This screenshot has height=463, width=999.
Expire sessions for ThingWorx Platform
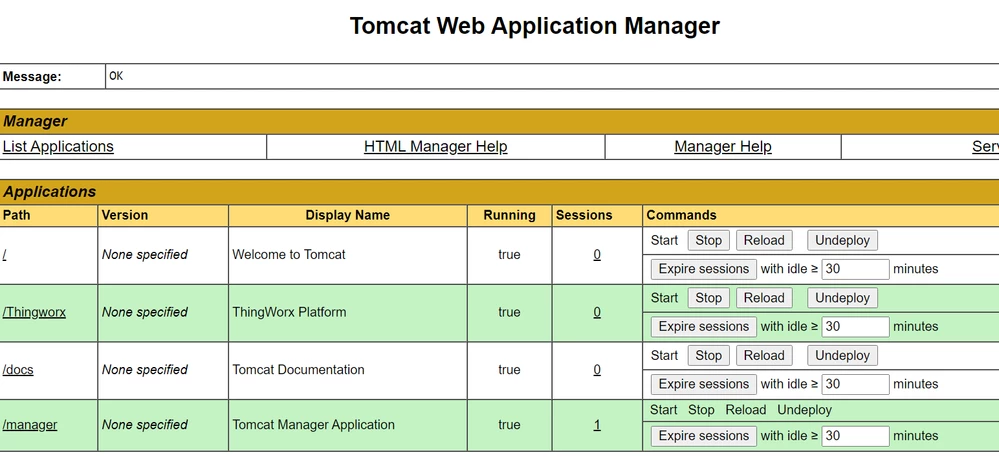(x=703, y=326)
